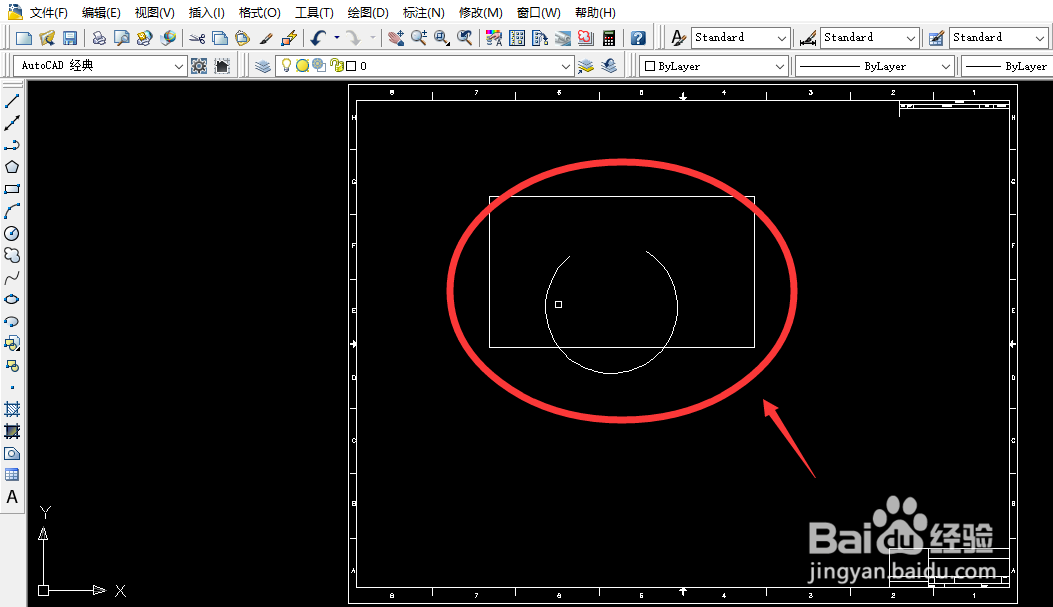Select the Construction Line tool
Screen dimensions: 1053x607
point(12,123)
